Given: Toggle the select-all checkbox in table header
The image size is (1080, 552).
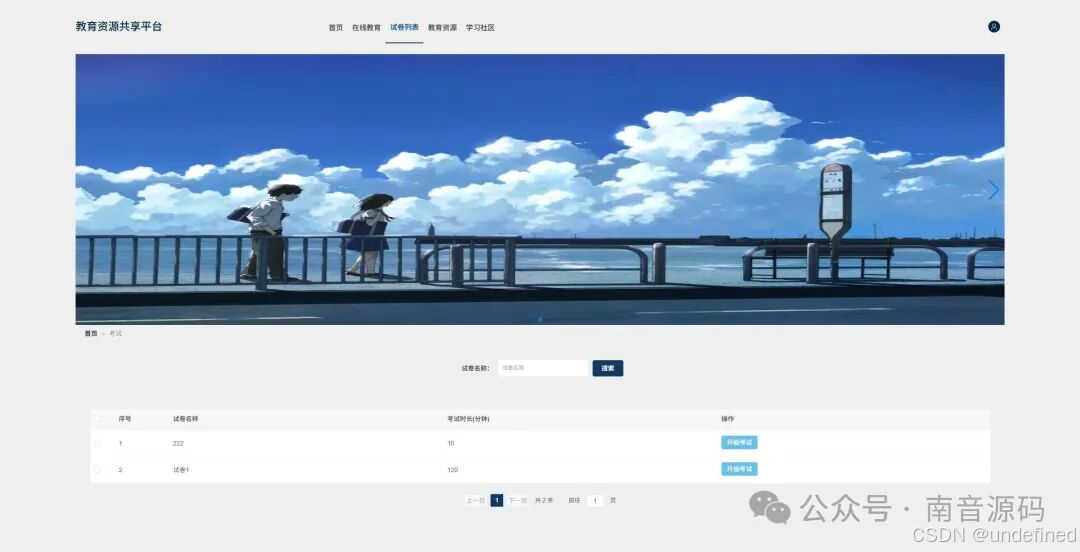Looking at the screenshot, I should click(x=97, y=419).
